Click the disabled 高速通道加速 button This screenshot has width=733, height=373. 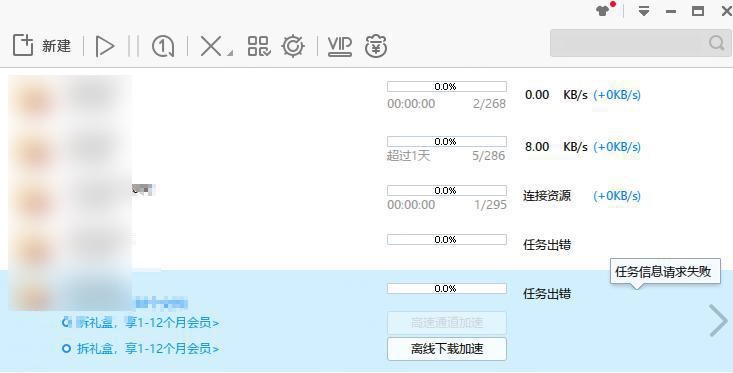click(x=446, y=323)
